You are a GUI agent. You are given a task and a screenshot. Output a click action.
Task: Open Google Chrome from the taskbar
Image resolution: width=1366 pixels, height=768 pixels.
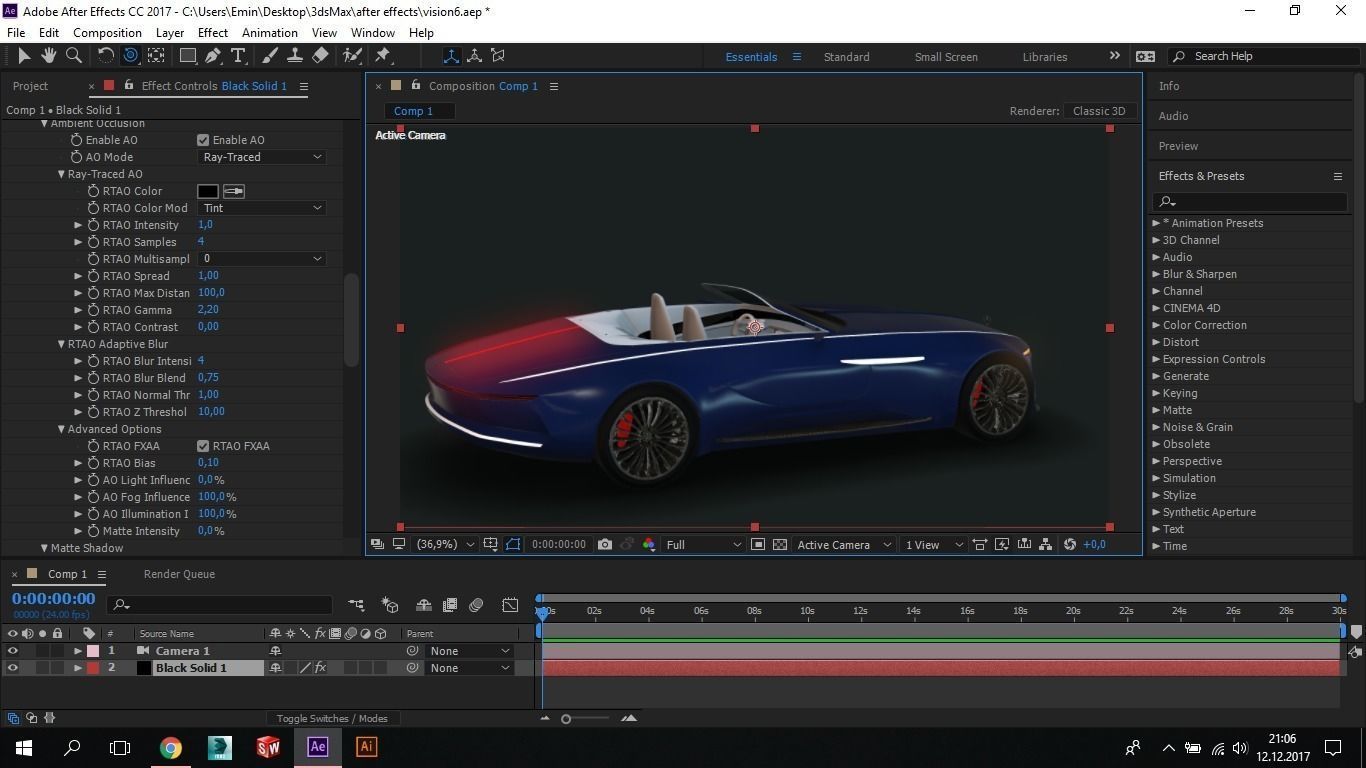171,747
